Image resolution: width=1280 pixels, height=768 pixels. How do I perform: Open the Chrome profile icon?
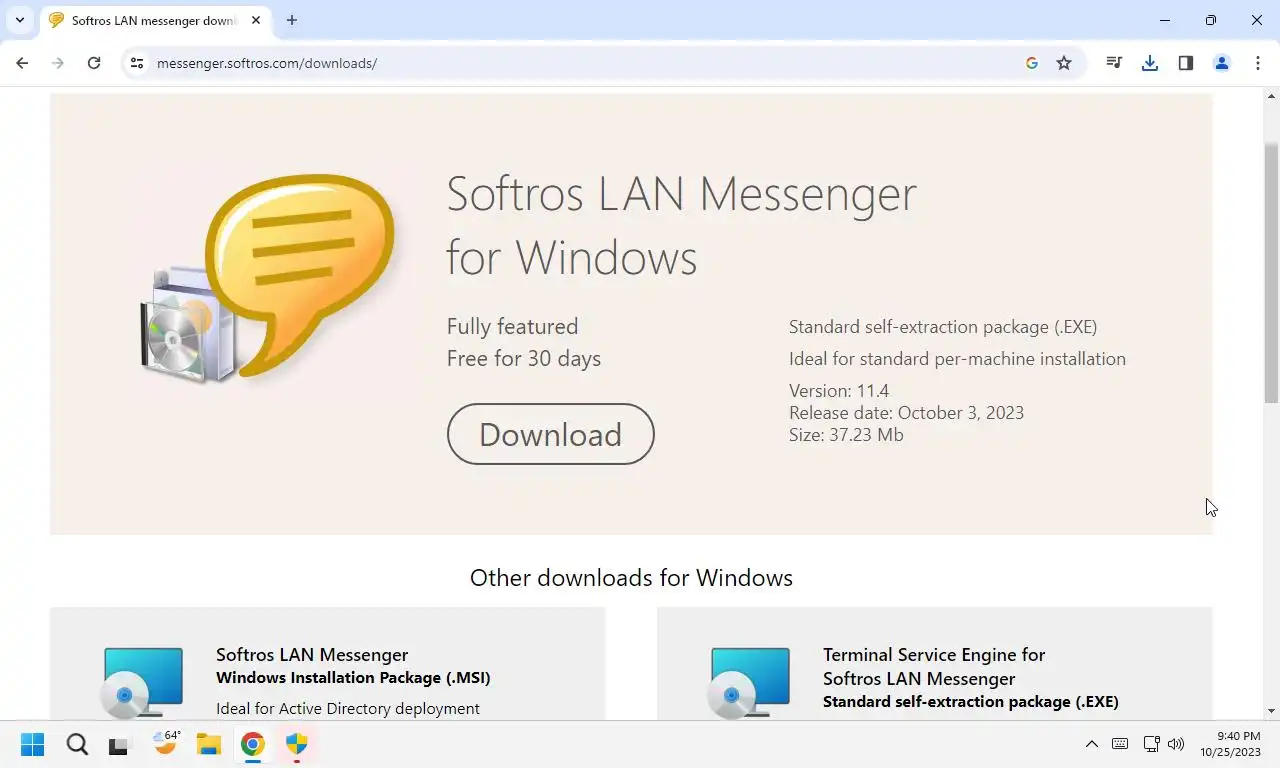click(x=1222, y=63)
